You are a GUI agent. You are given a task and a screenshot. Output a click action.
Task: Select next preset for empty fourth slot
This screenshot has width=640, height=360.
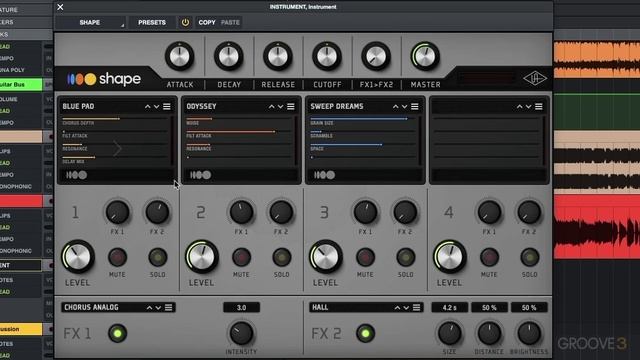(x=529, y=107)
